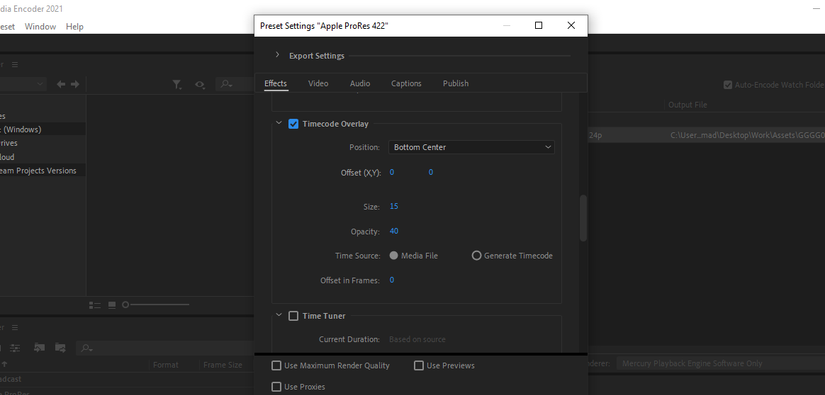Switch to the Video tab
Image resolution: width=825 pixels, height=395 pixels.
[318, 84]
